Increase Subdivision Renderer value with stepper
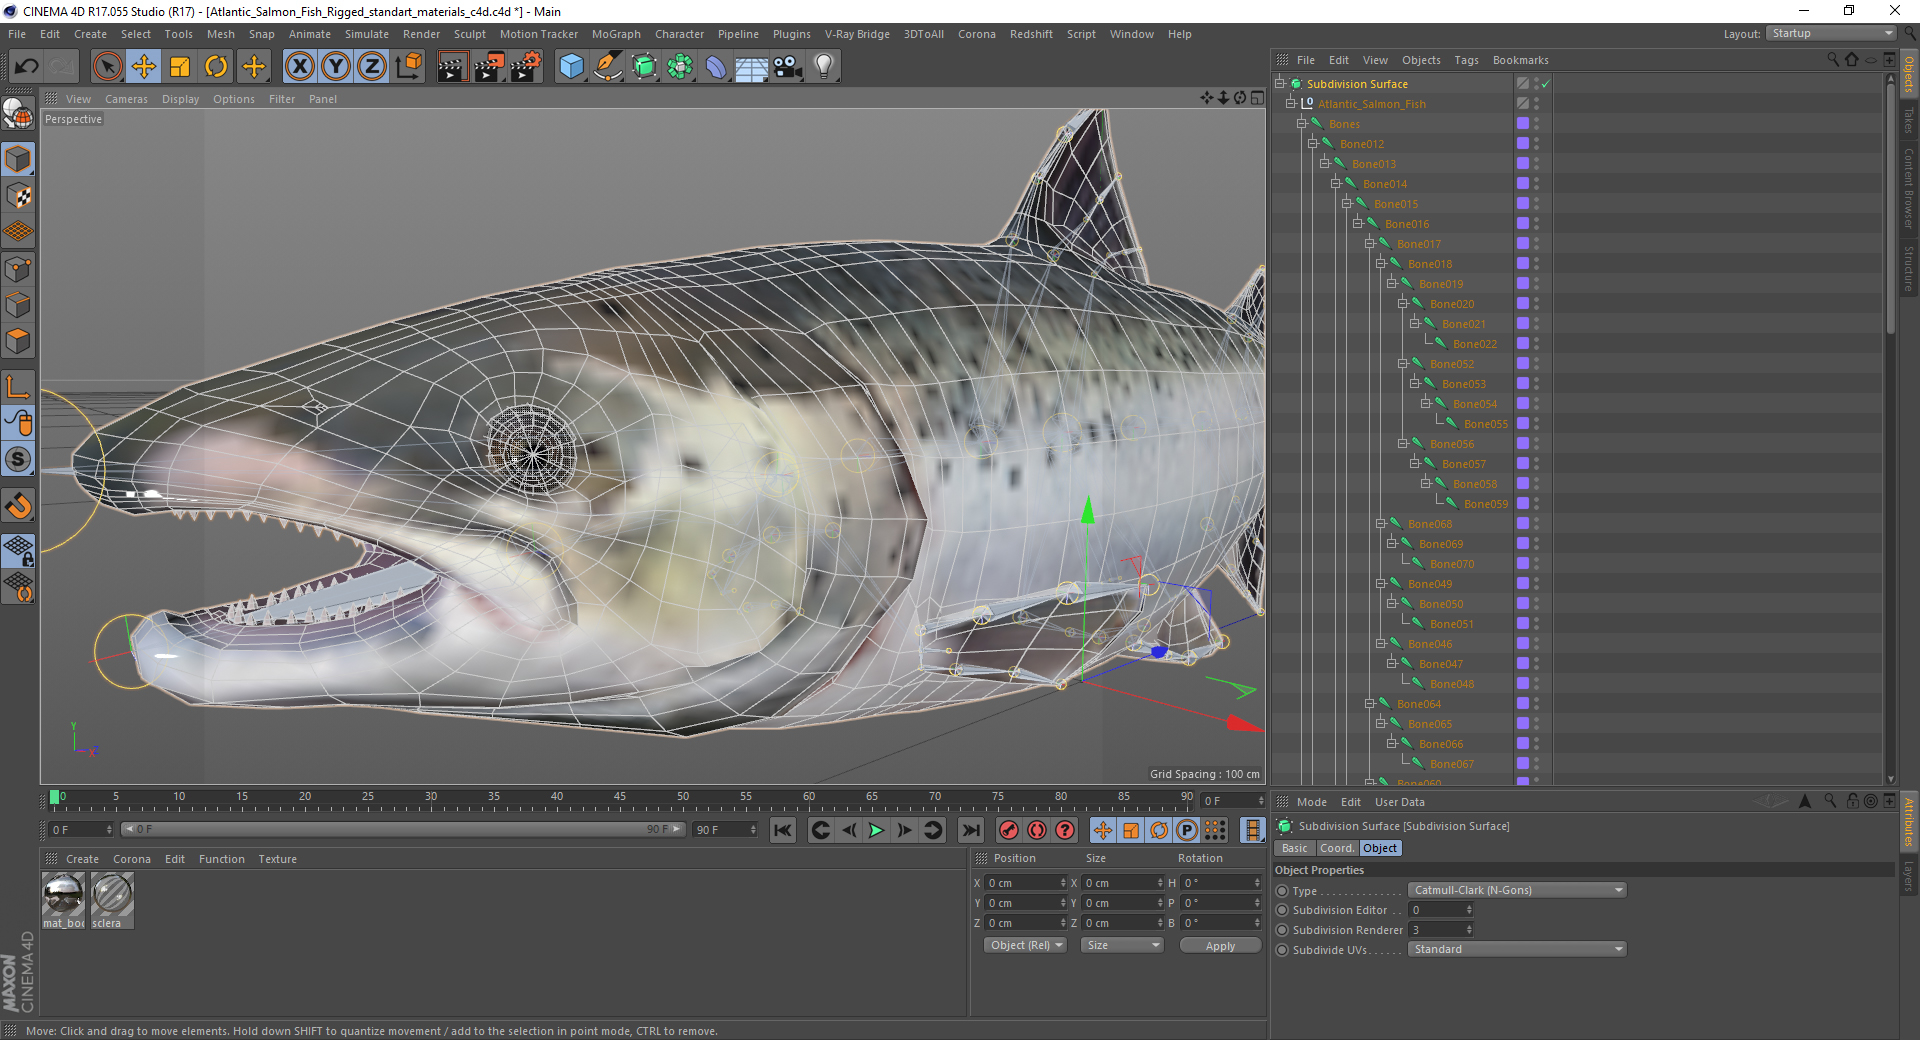The width and height of the screenshot is (1920, 1040). (1467, 926)
